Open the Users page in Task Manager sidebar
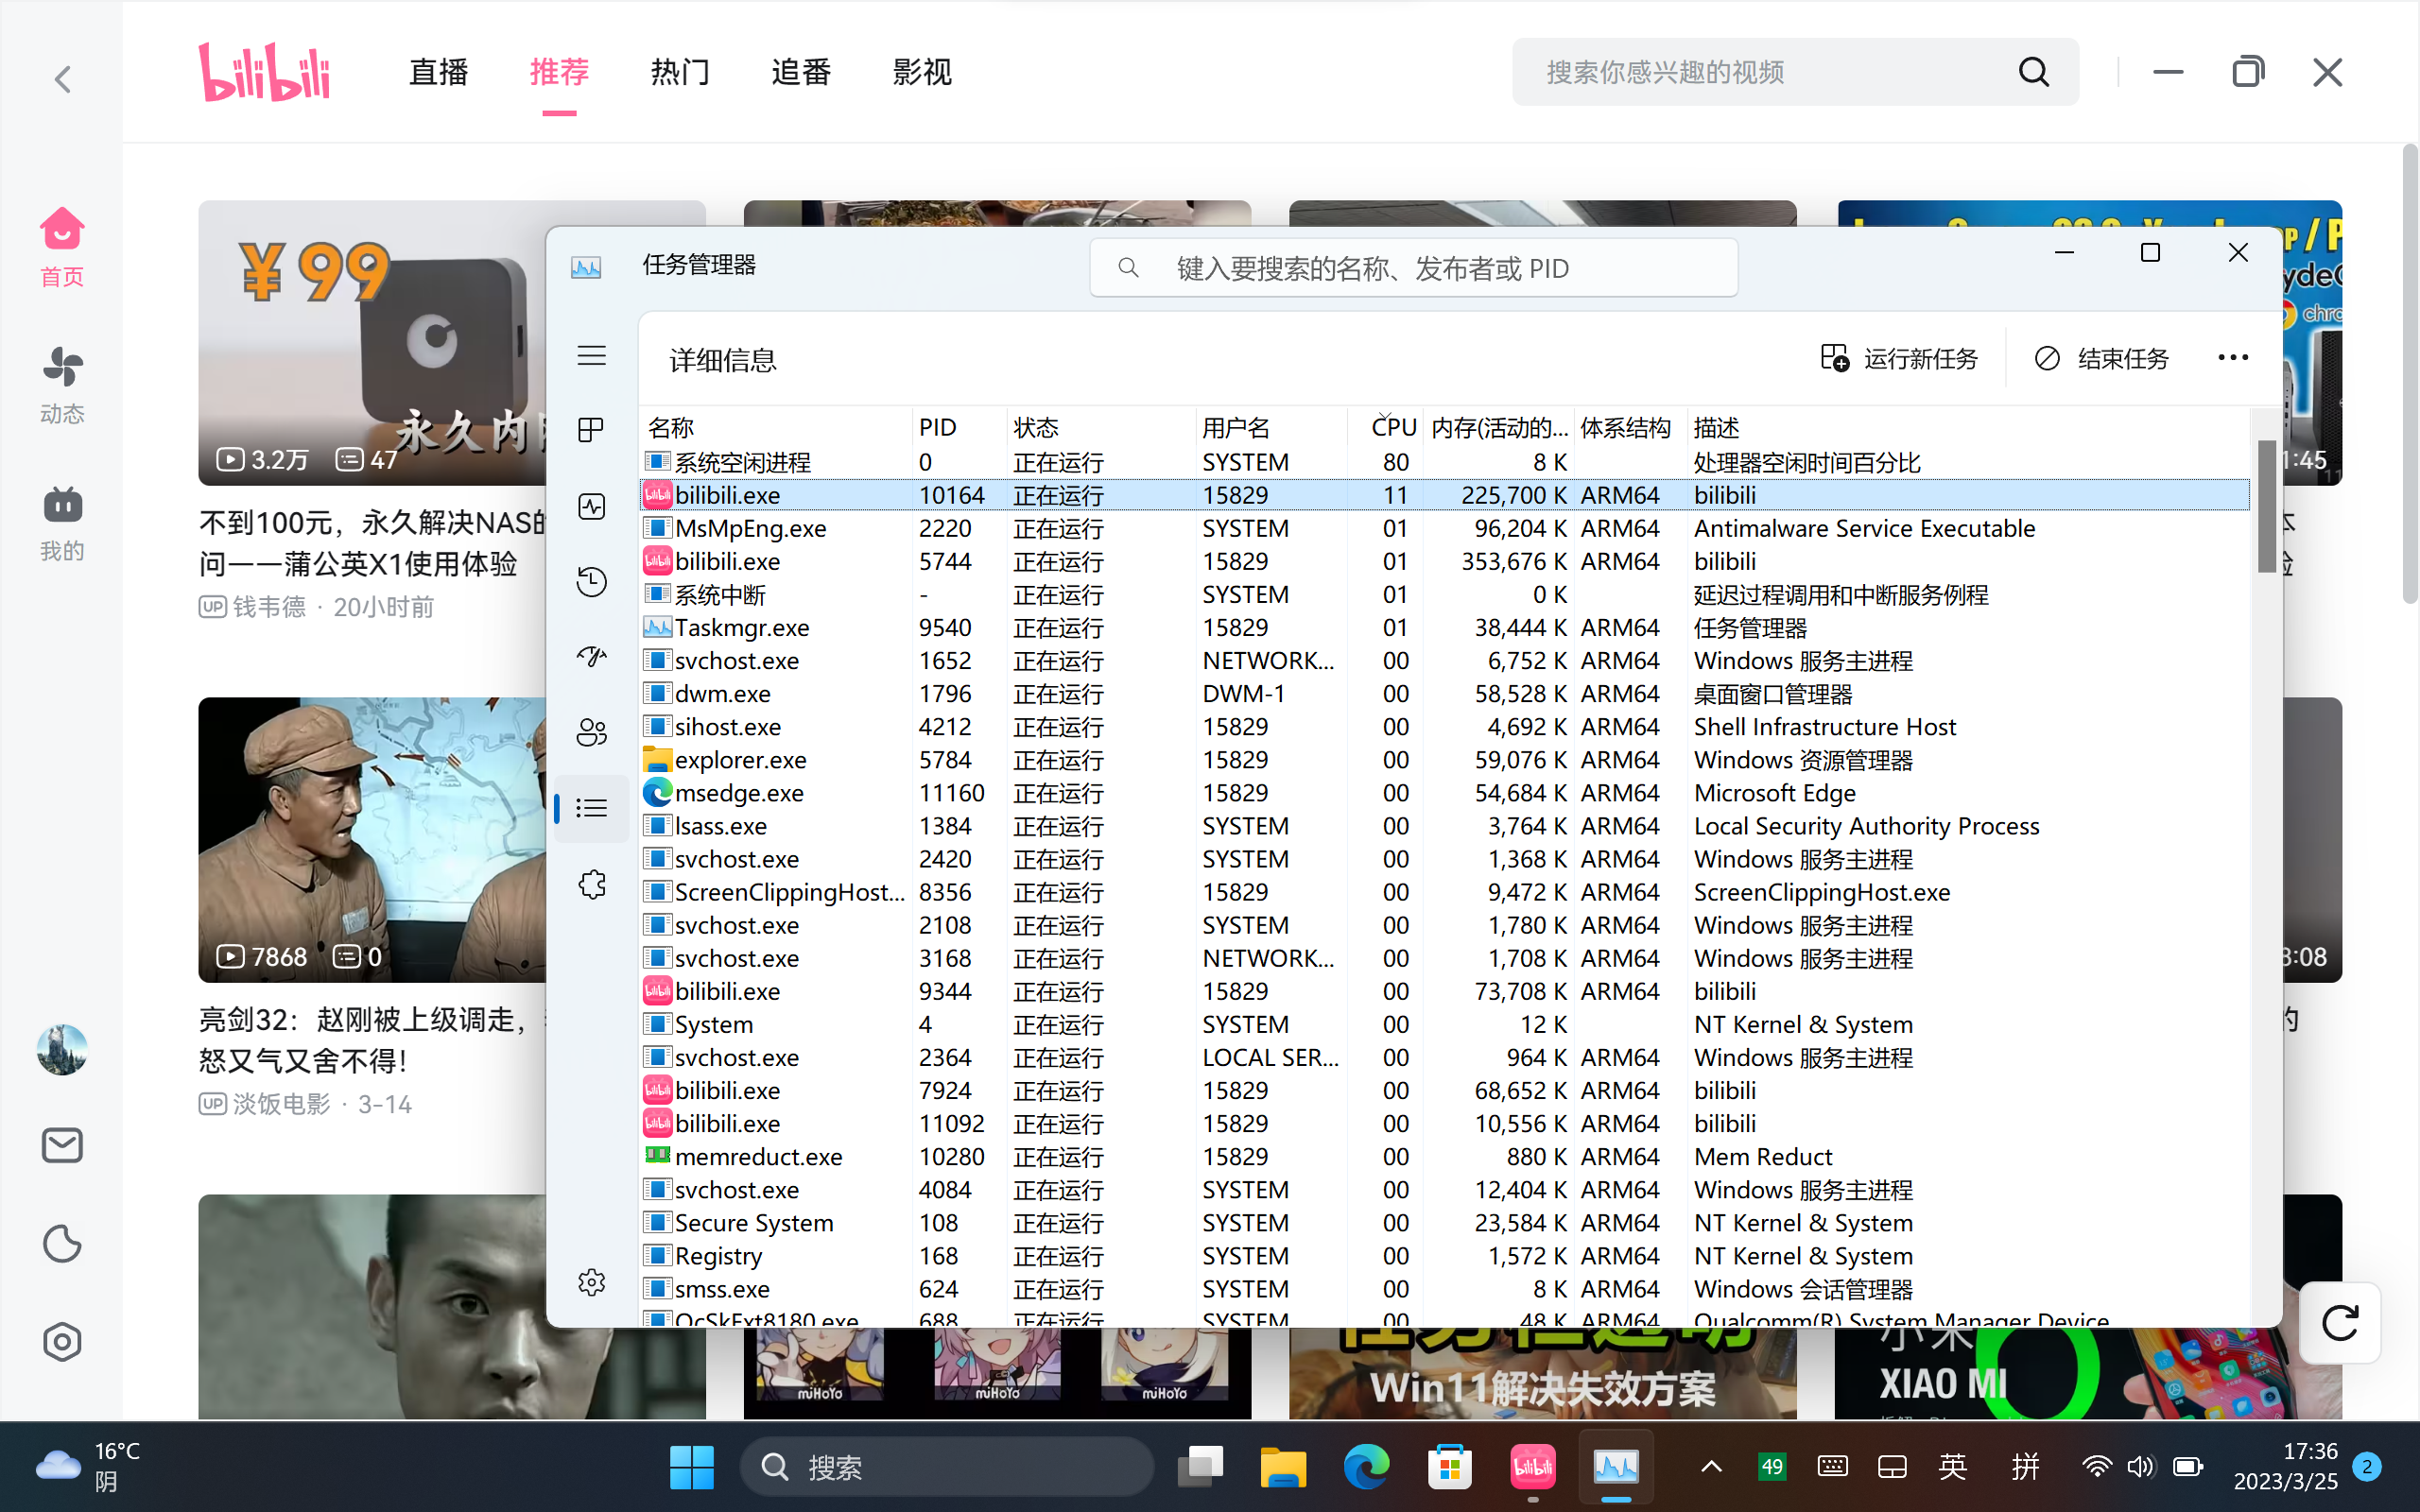Viewport: 2420px width, 1512px height. (591, 732)
